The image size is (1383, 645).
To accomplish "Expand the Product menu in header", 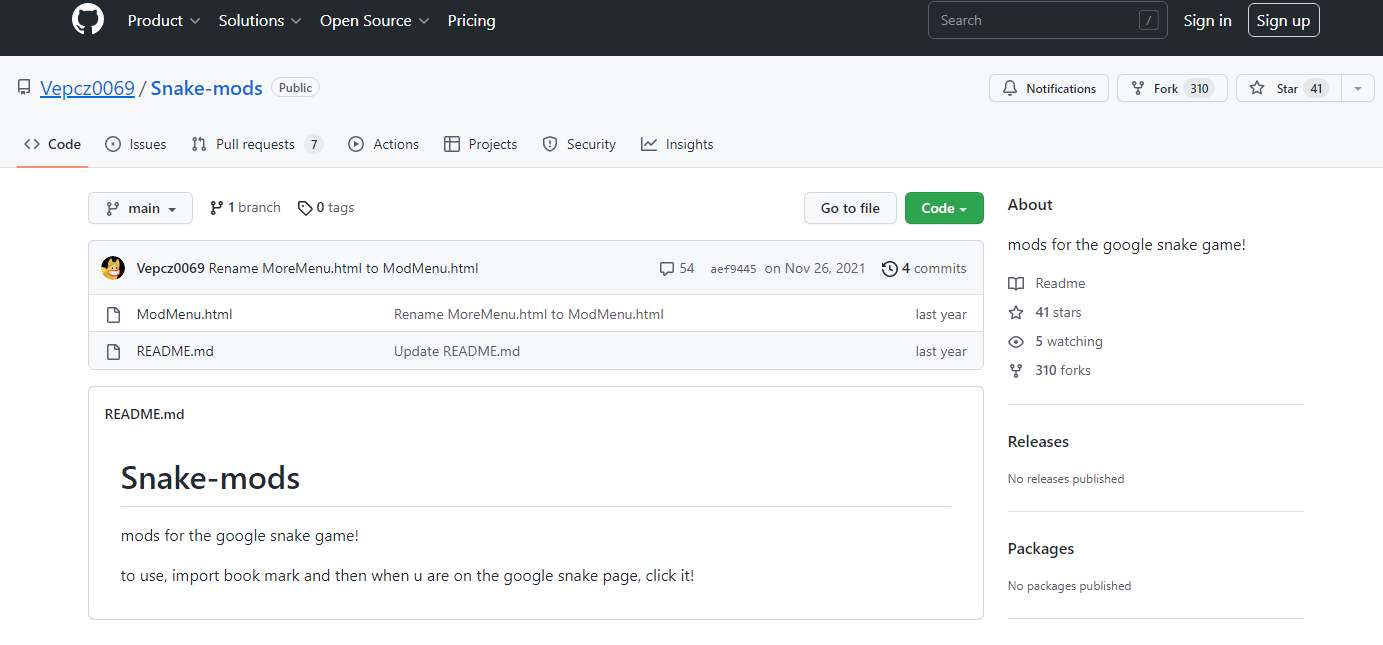I will [163, 21].
